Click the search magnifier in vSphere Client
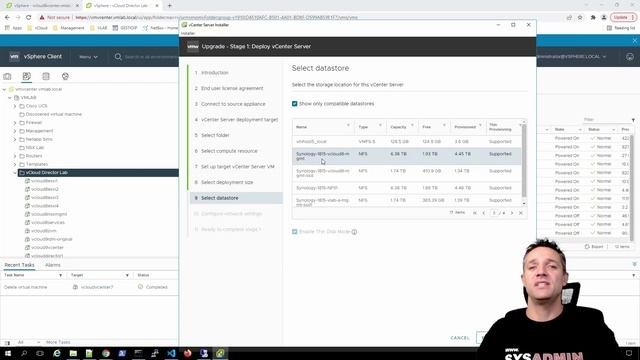The image size is (640, 360). click(x=118, y=57)
